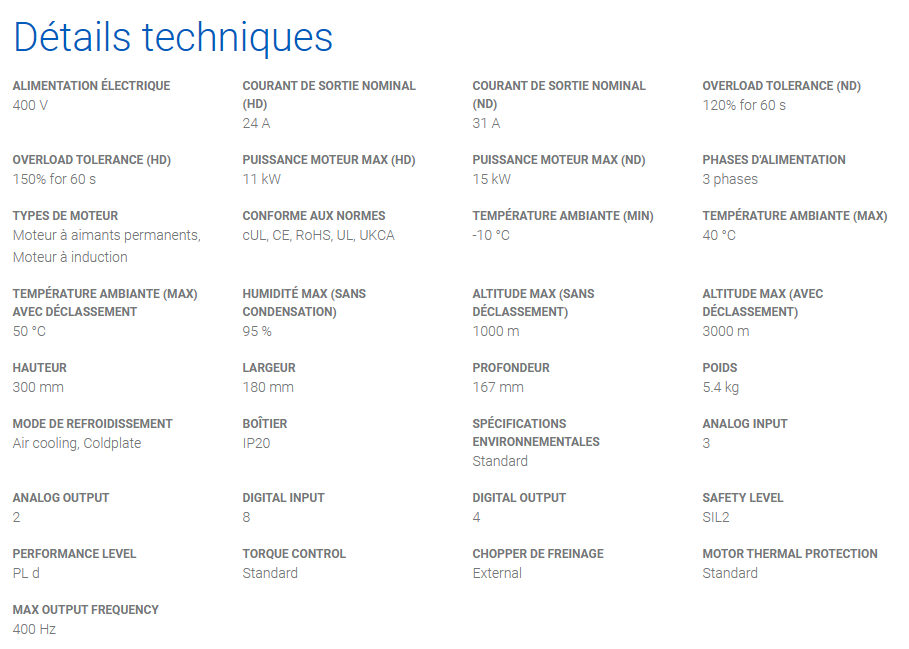Viewport: 909px width, 649px height.
Task: Select the '3000 m' value
Action: (726, 332)
